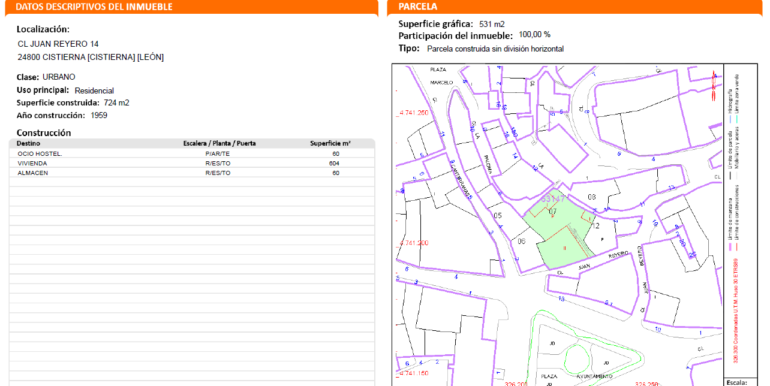The height and width of the screenshot is (386, 770).
Task: Click the 'Destino' column header
Action: 28,143
